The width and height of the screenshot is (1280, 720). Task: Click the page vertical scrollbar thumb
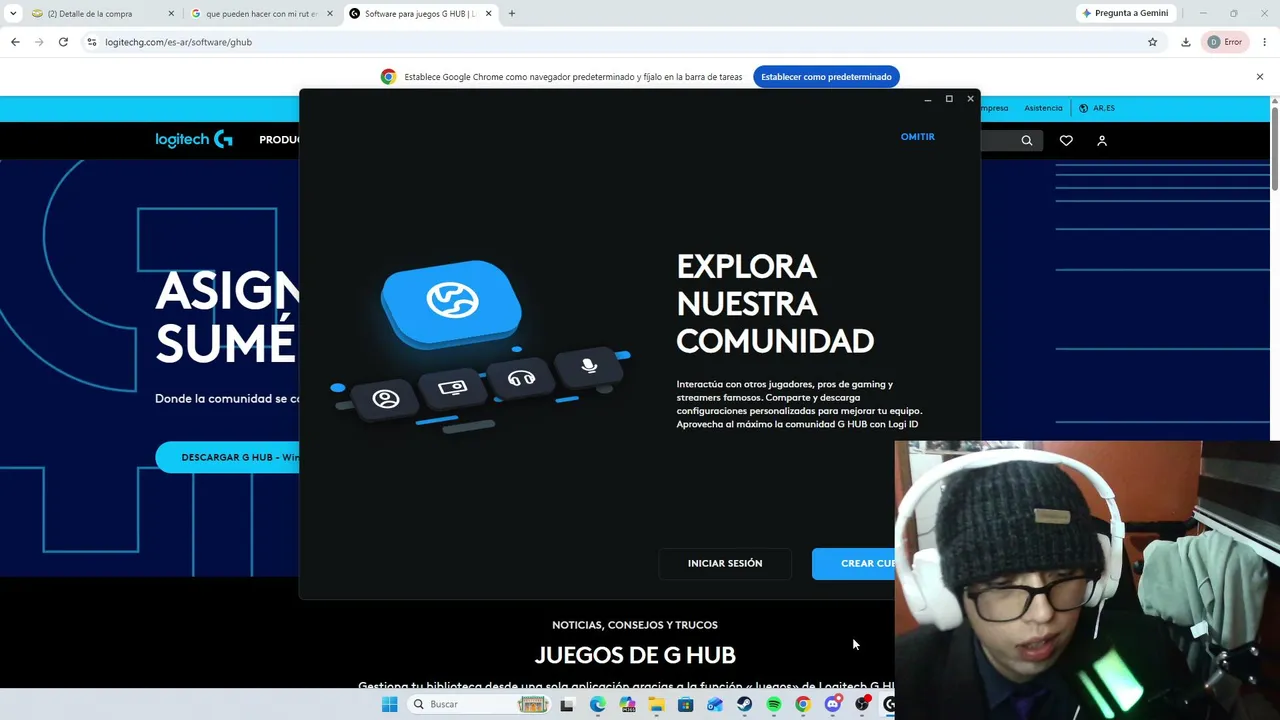click(1274, 148)
